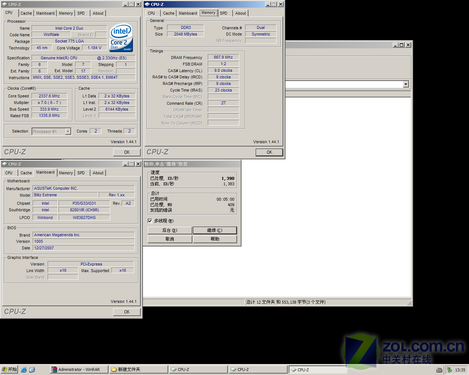The width and height of the screenshot is (469, 375).
Task: Select Mainboard tab in the memory CPU-Z window
Action: (x=188, y=13)
